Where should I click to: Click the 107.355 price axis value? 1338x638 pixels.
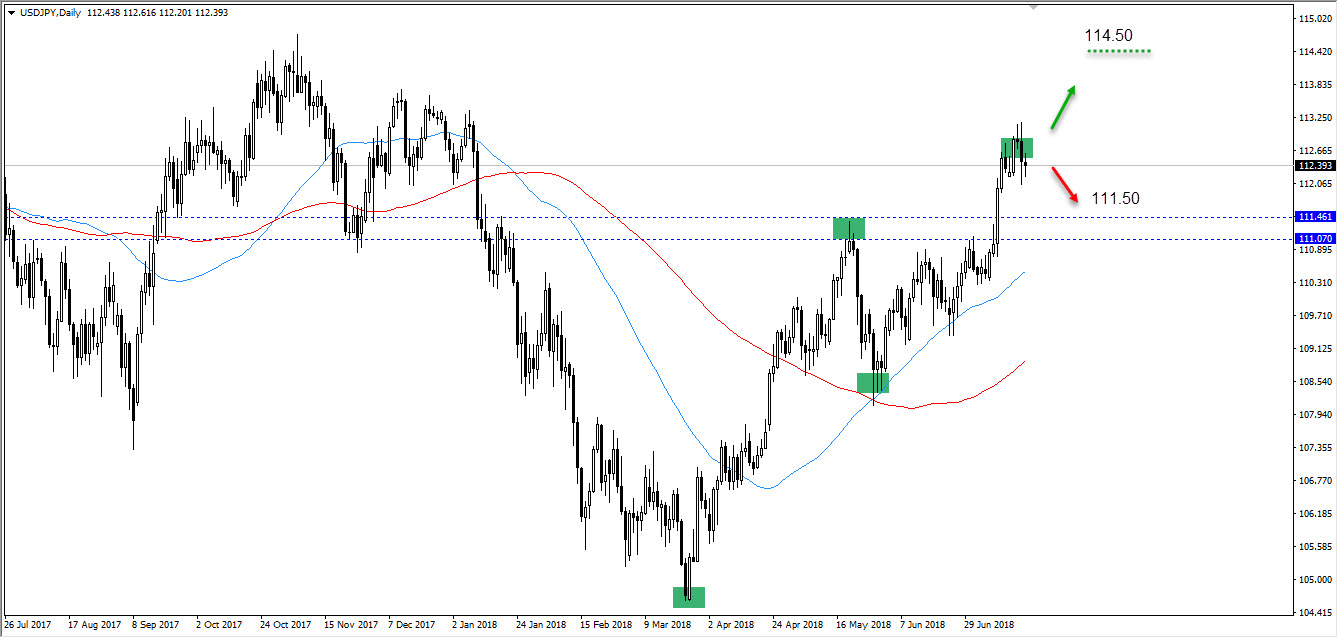(1313, 448)
